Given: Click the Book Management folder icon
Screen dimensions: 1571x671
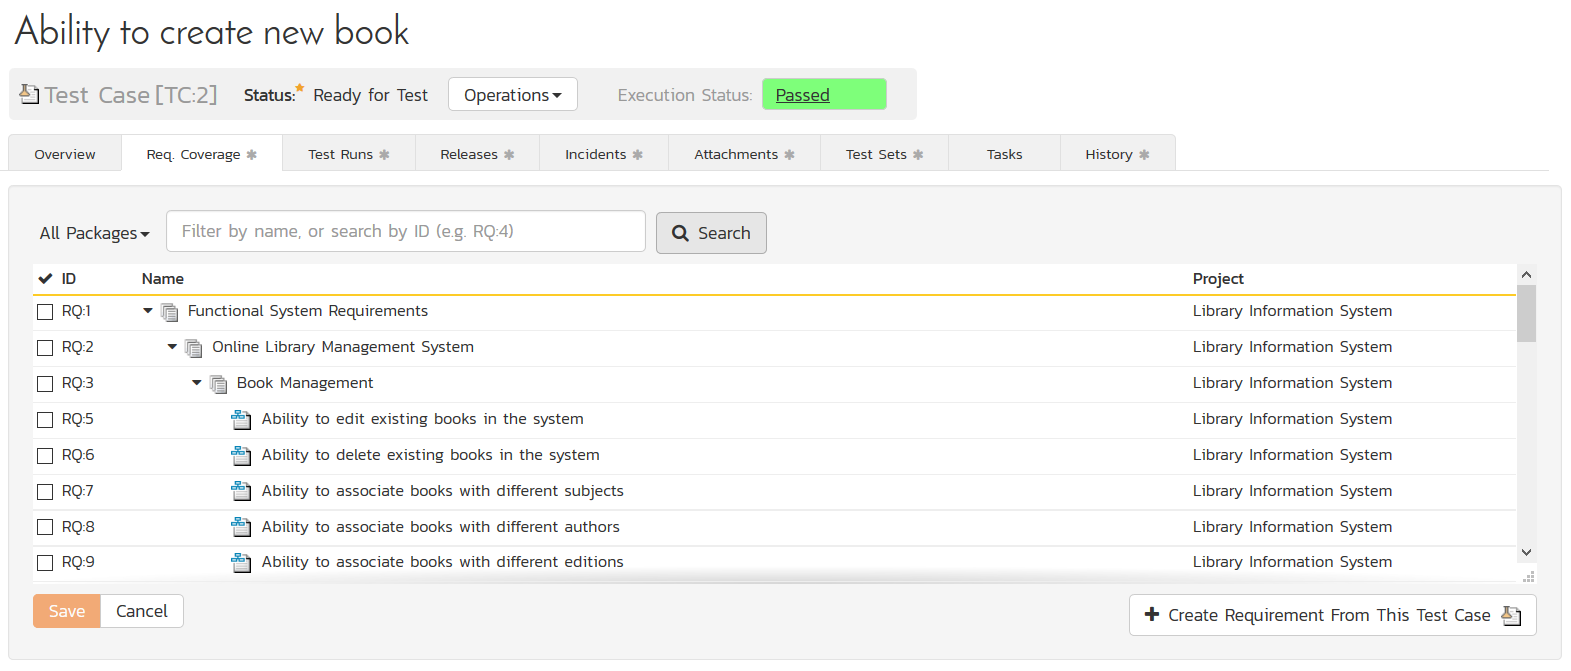Looking at the screenshot, I should pos(219,384).
